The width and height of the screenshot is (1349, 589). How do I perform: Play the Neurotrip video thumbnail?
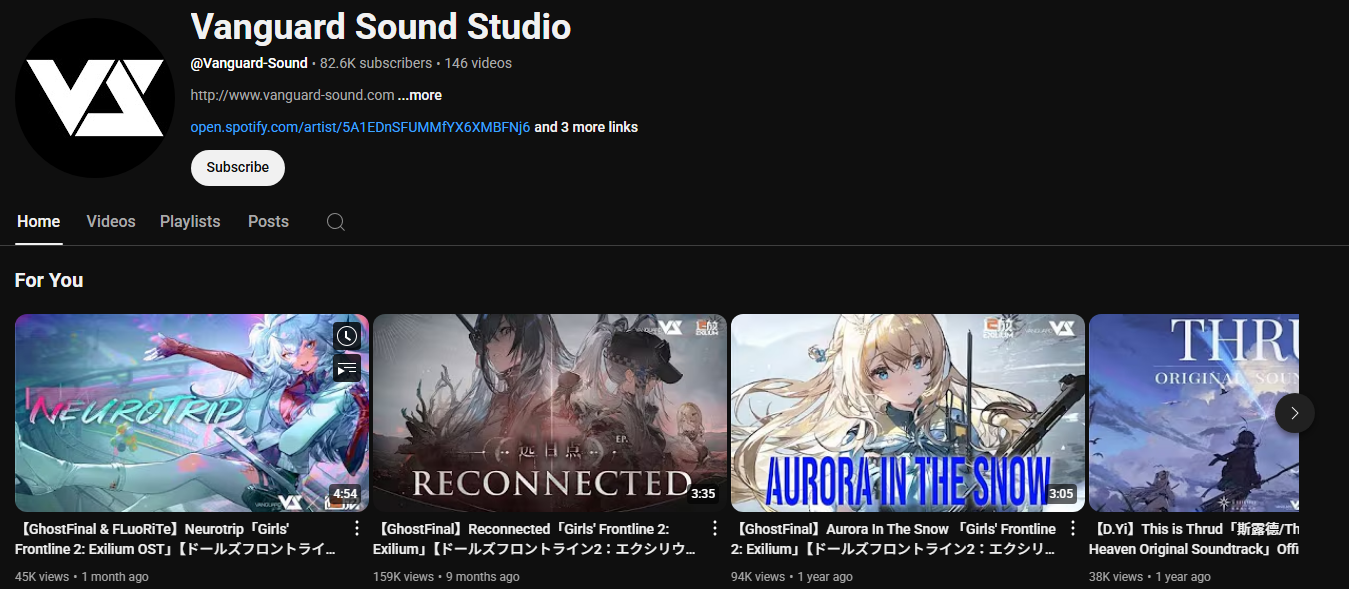pyautogui.click(x=192, y=413)
